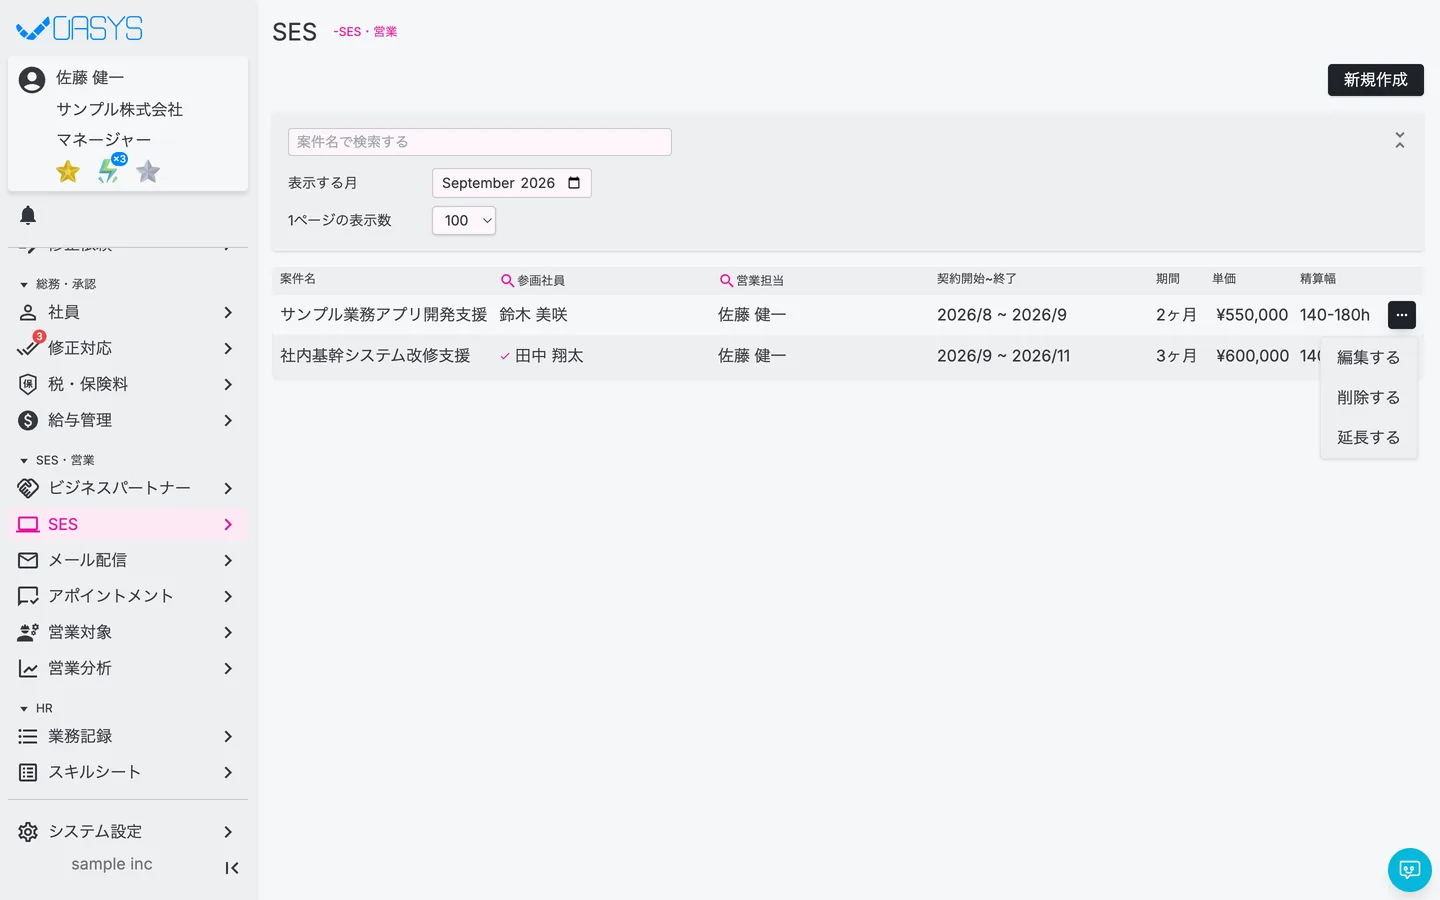
Task: Click 田中 翔太 in the member column
Action: tap(548, 356)
